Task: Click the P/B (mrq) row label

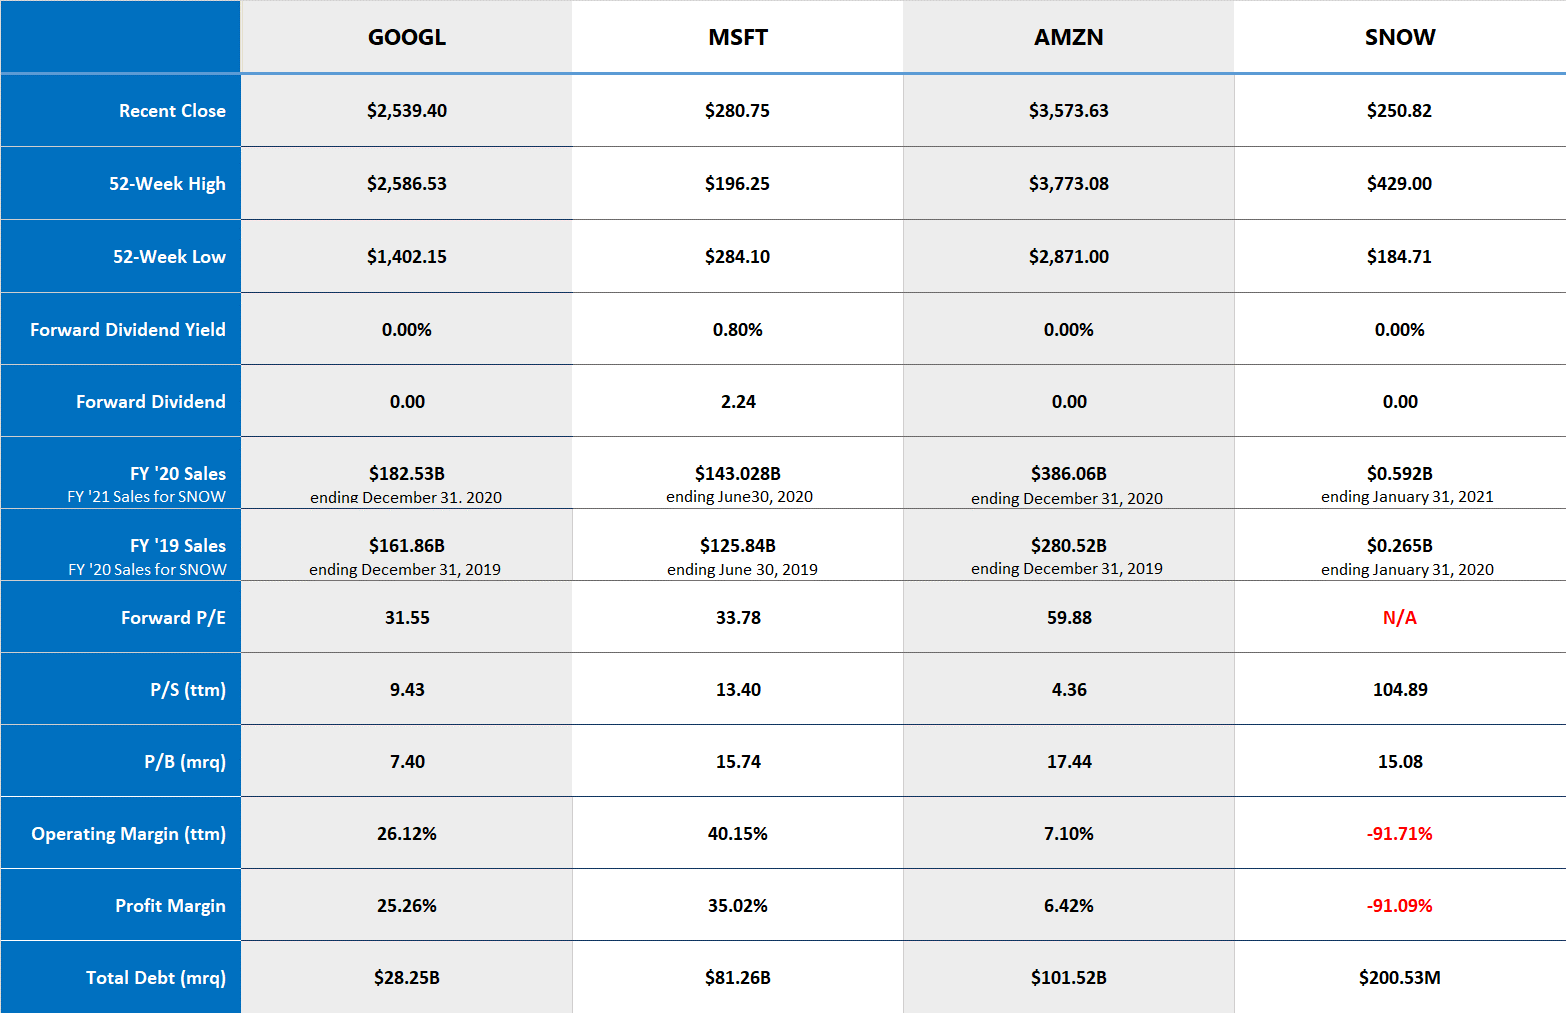Action: click(x=185, y=762)
